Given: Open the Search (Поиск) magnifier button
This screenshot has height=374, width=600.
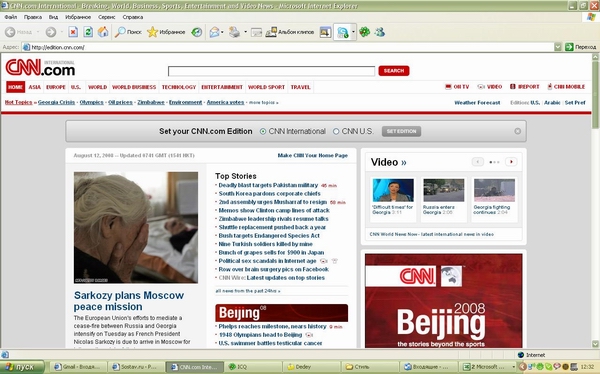Looking at the screenshot, I should coord(129,32).
